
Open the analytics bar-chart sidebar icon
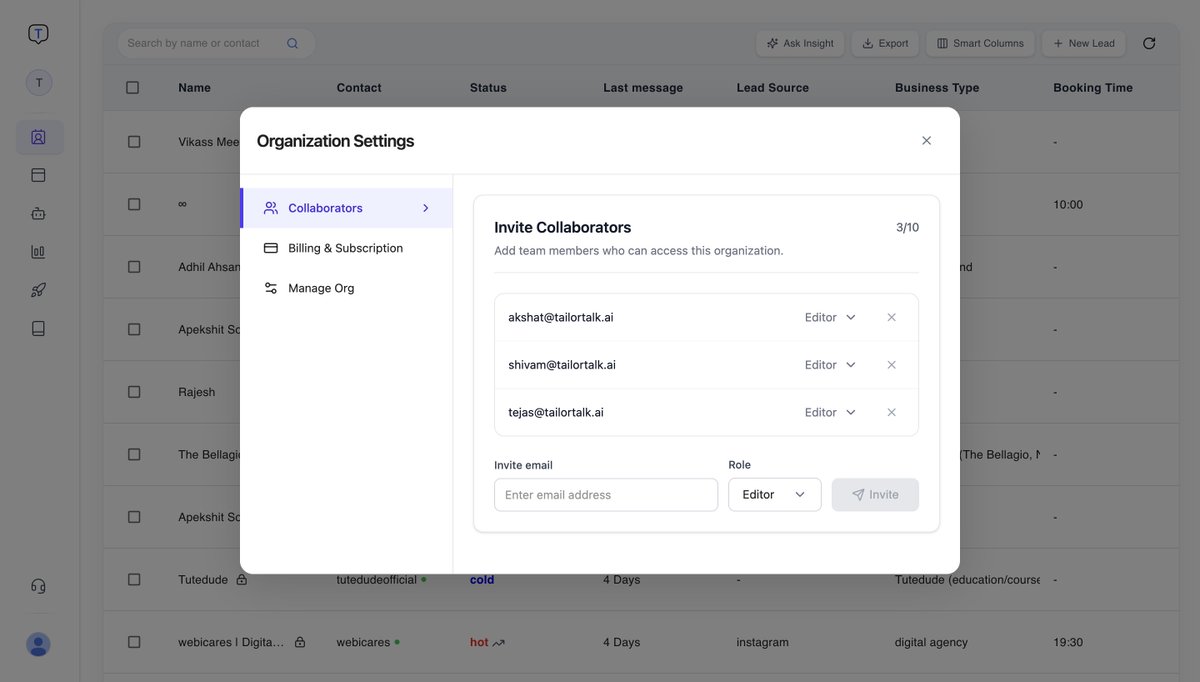coord(36,249)
